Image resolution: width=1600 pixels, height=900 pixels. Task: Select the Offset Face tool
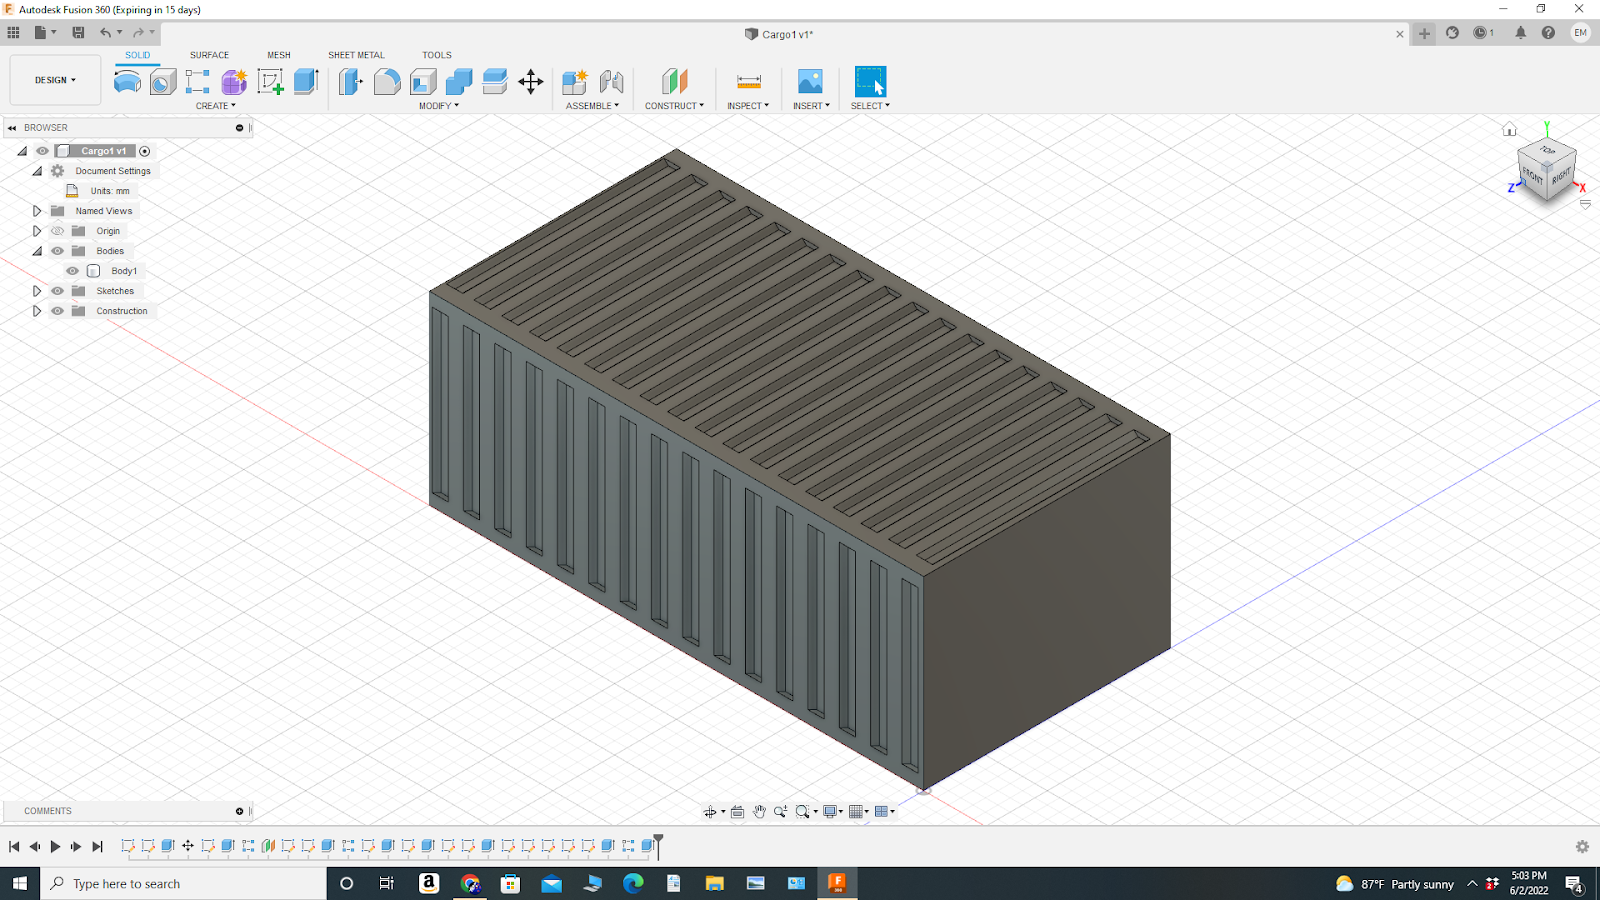pos(495,81)
